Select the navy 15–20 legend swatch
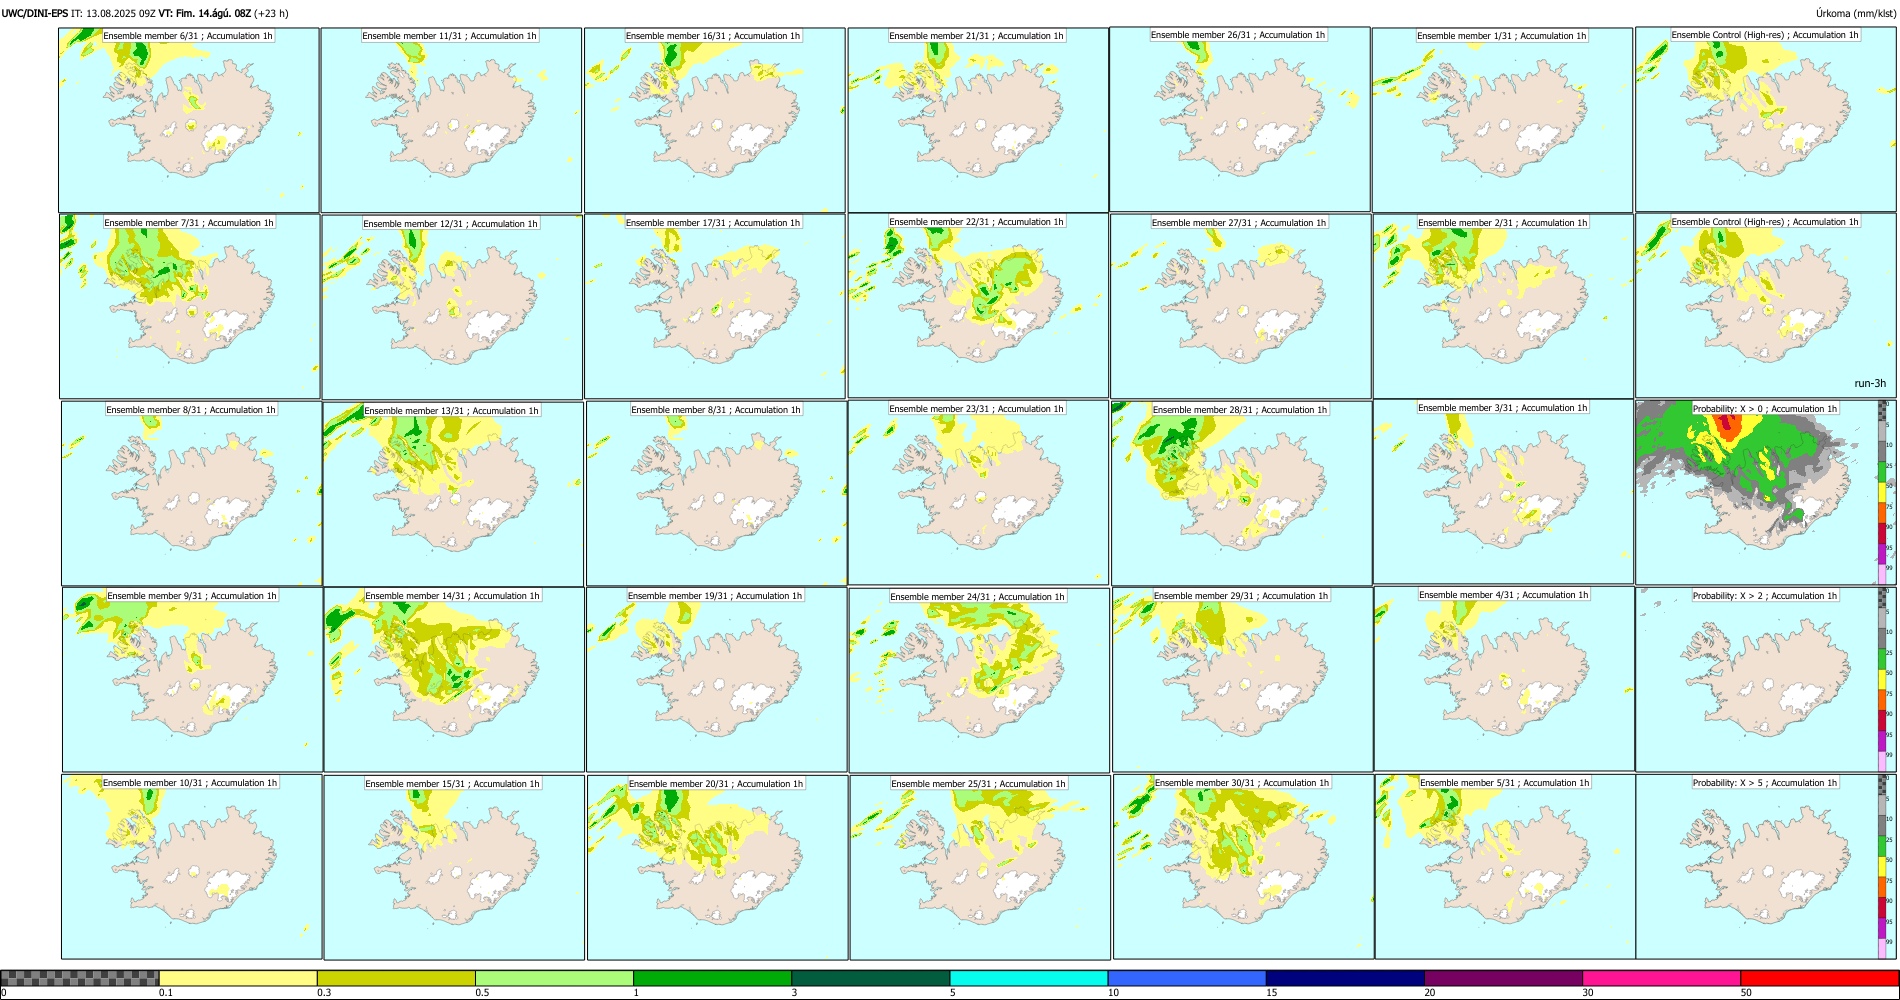The height and width of the screenshot is (1000, 1900). (1345, 978)
